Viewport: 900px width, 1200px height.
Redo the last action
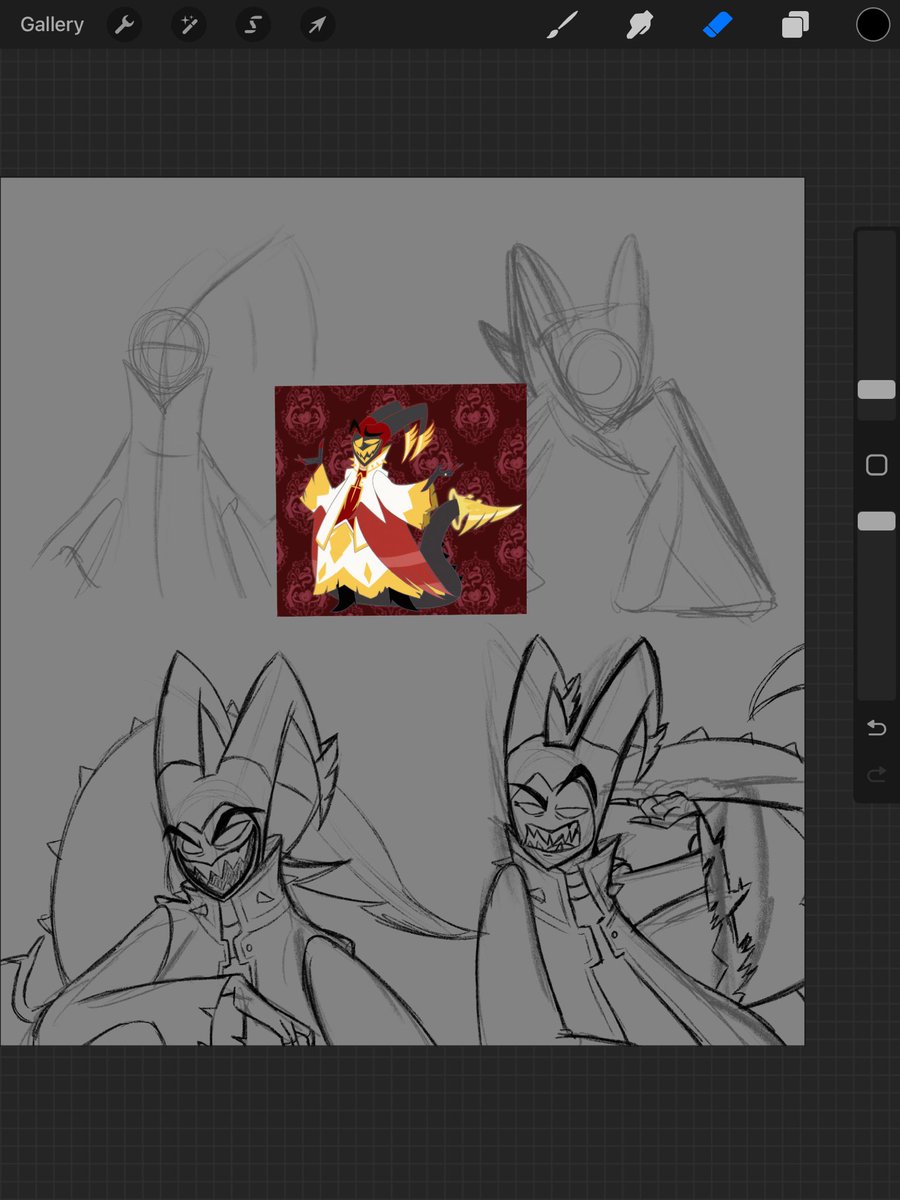(x=877, y=774)
